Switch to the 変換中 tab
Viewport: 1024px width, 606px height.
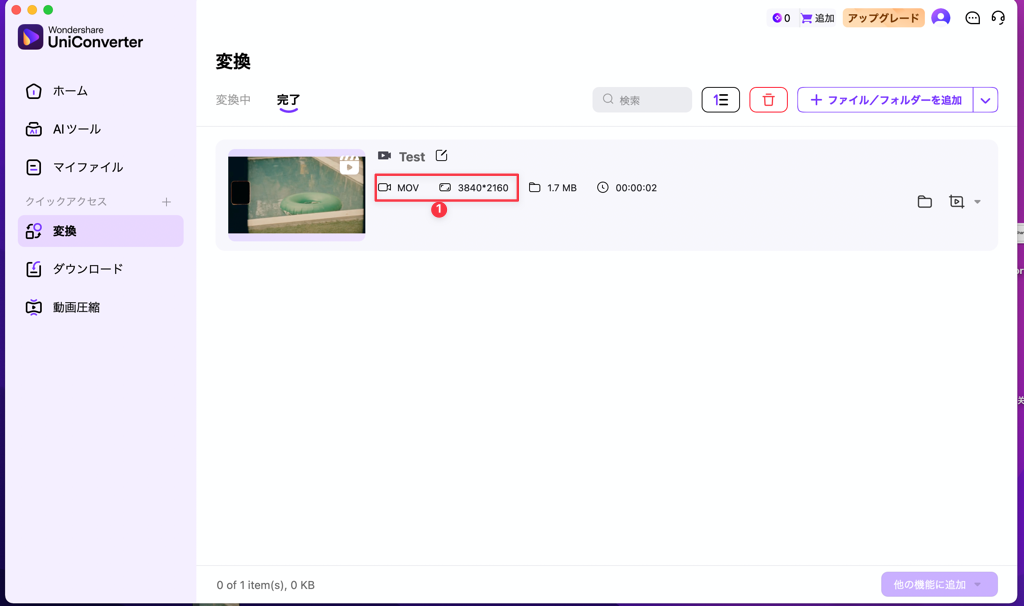tap(233, 99)
